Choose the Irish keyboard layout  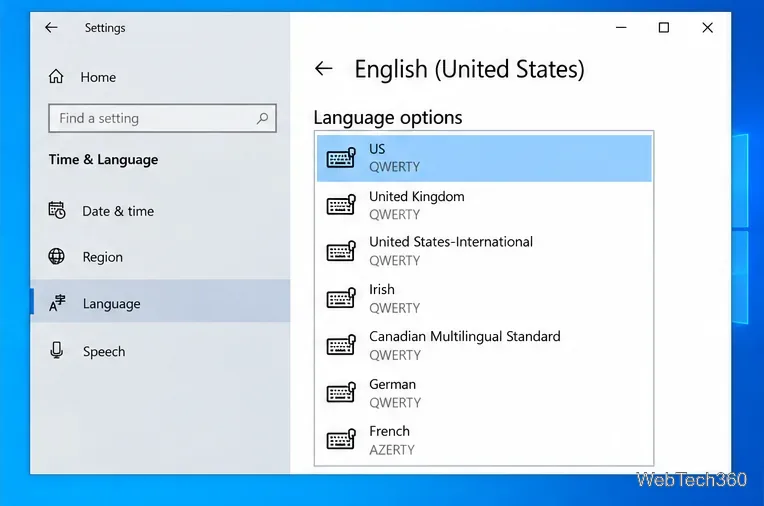484,298
